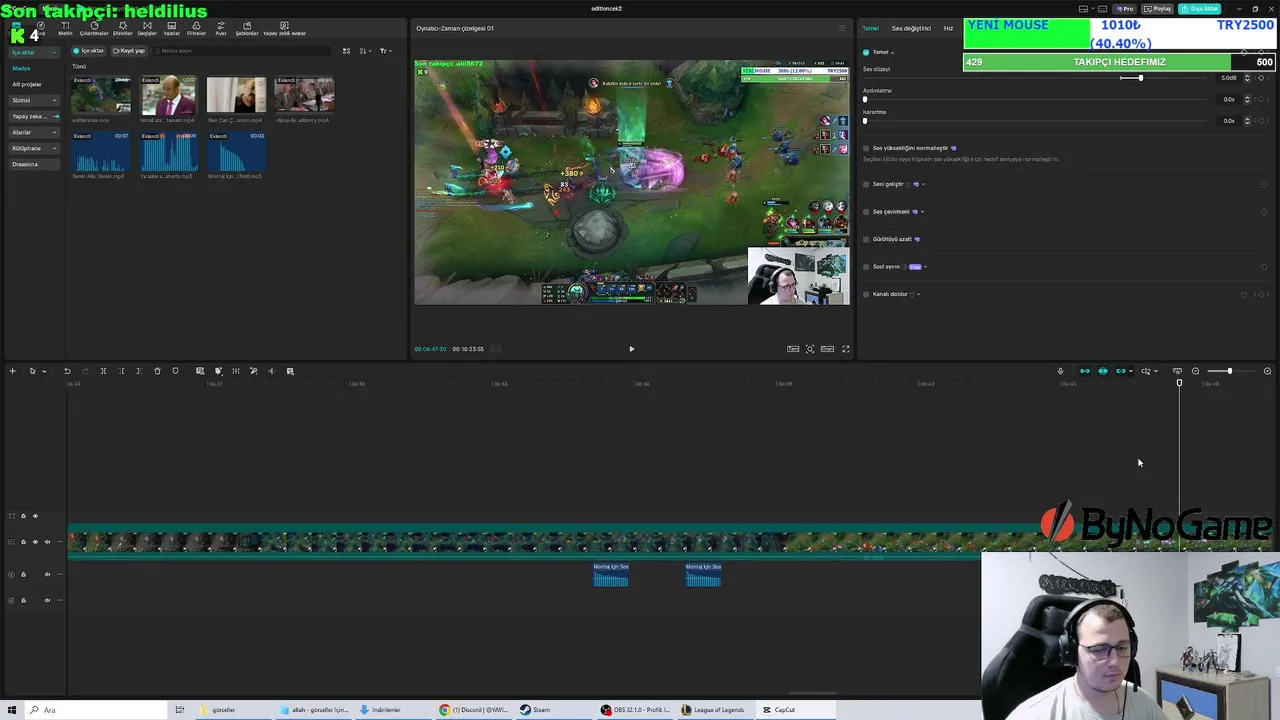Play the preview video
This screenshot has width=1280, height=720.
point(631,349)
